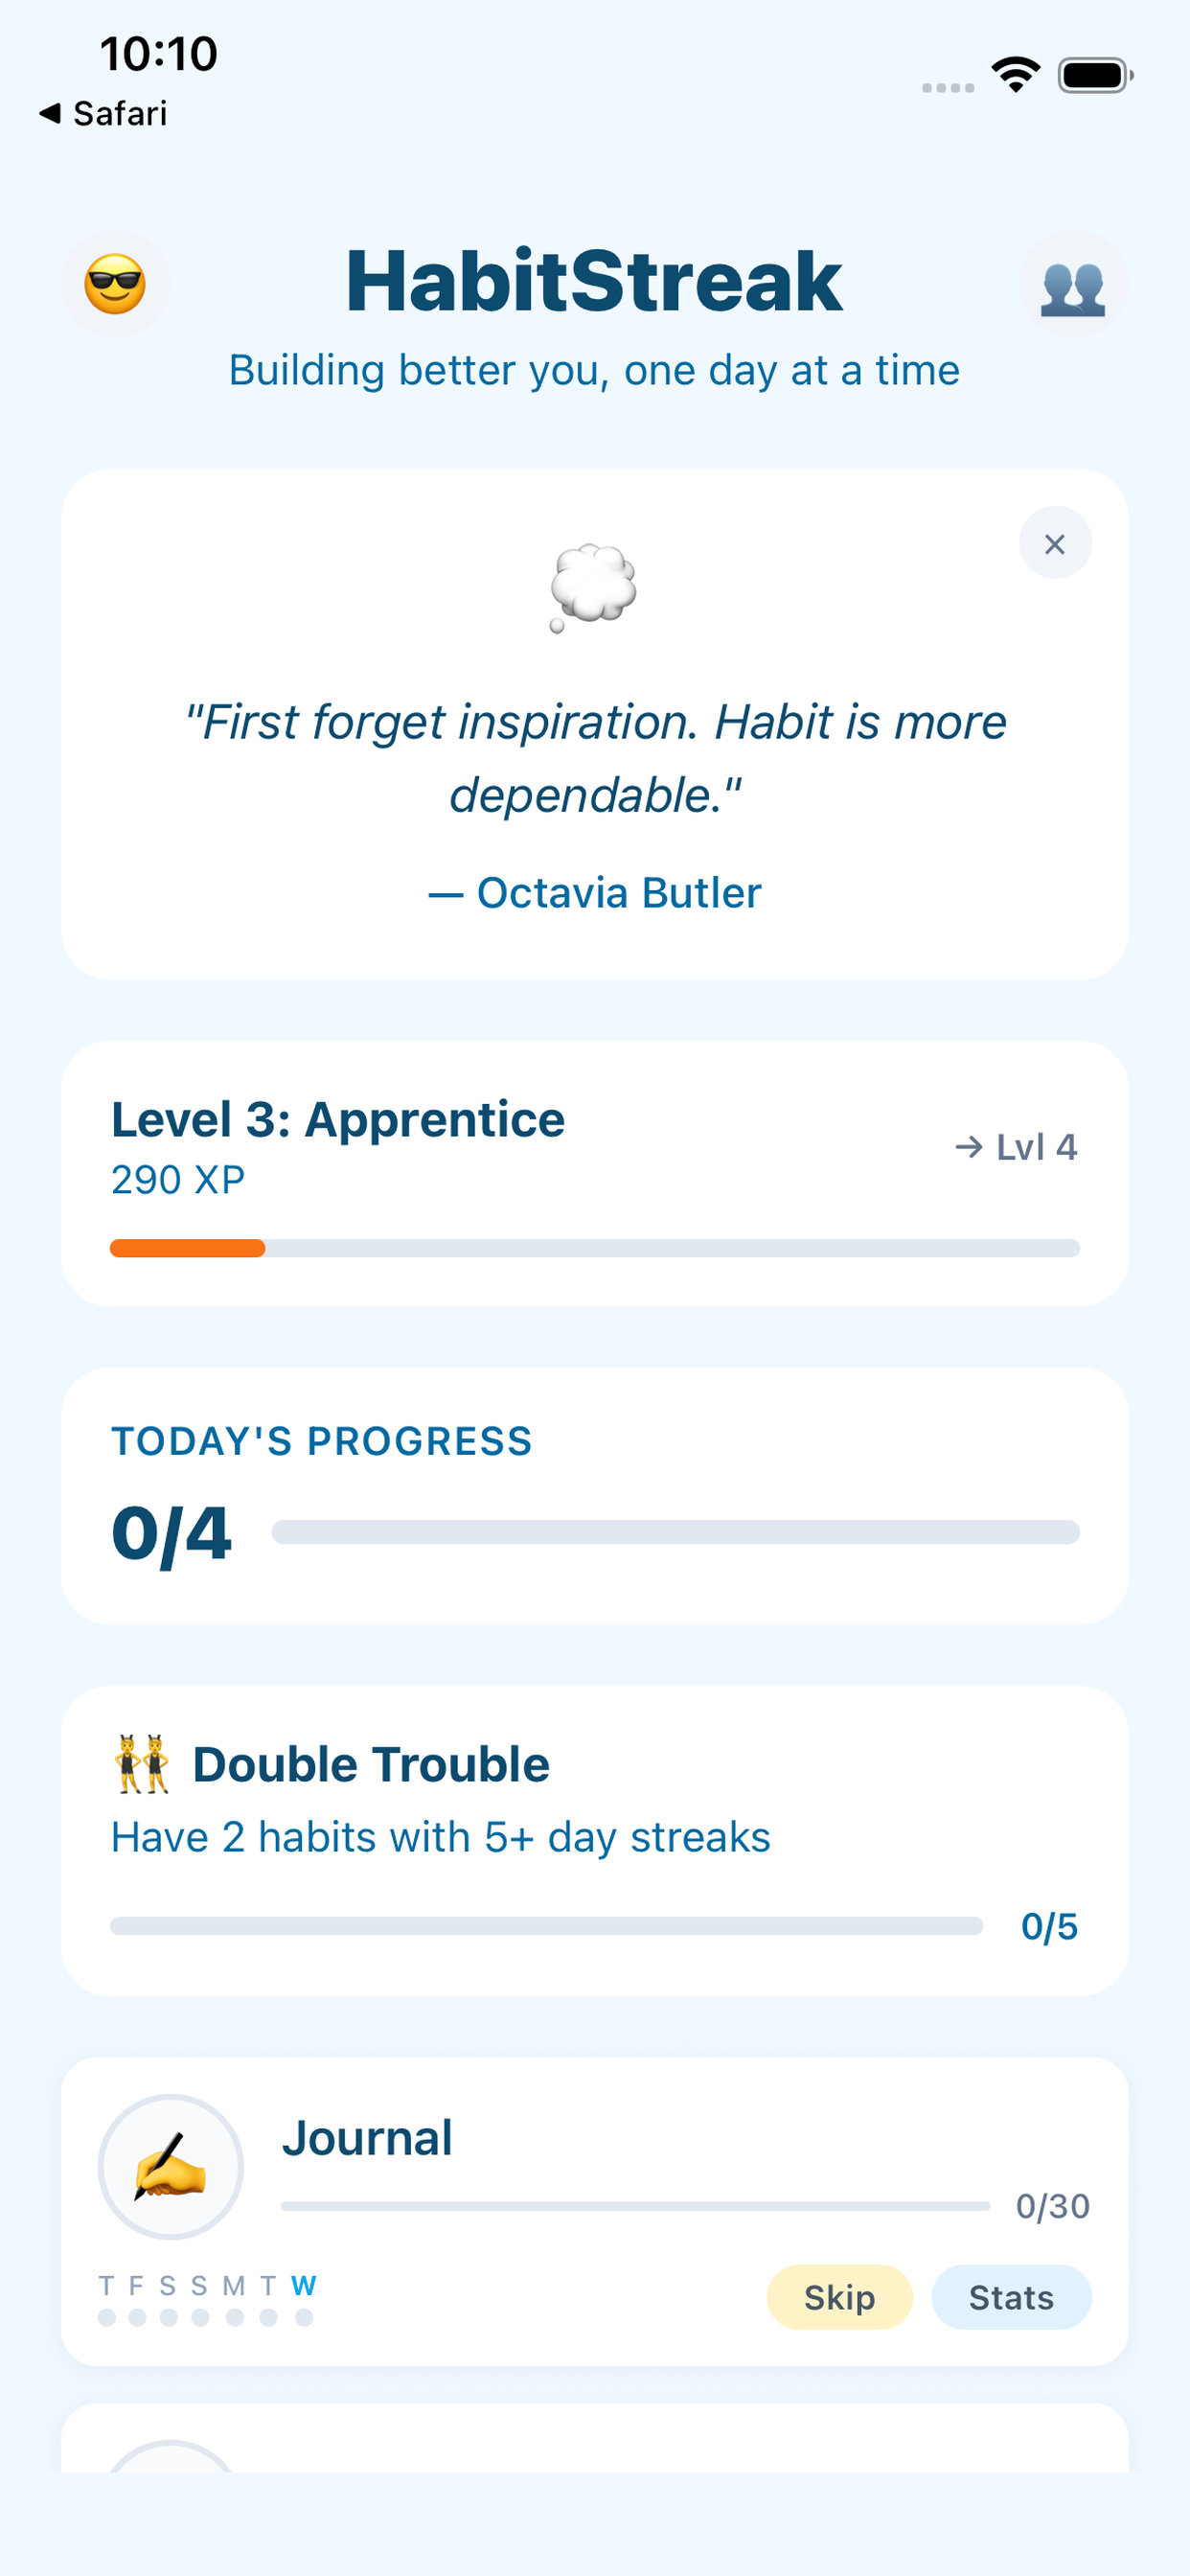Open Stats for Journal habit
The image size is (1190, 2576).
click(1010, 2297)
